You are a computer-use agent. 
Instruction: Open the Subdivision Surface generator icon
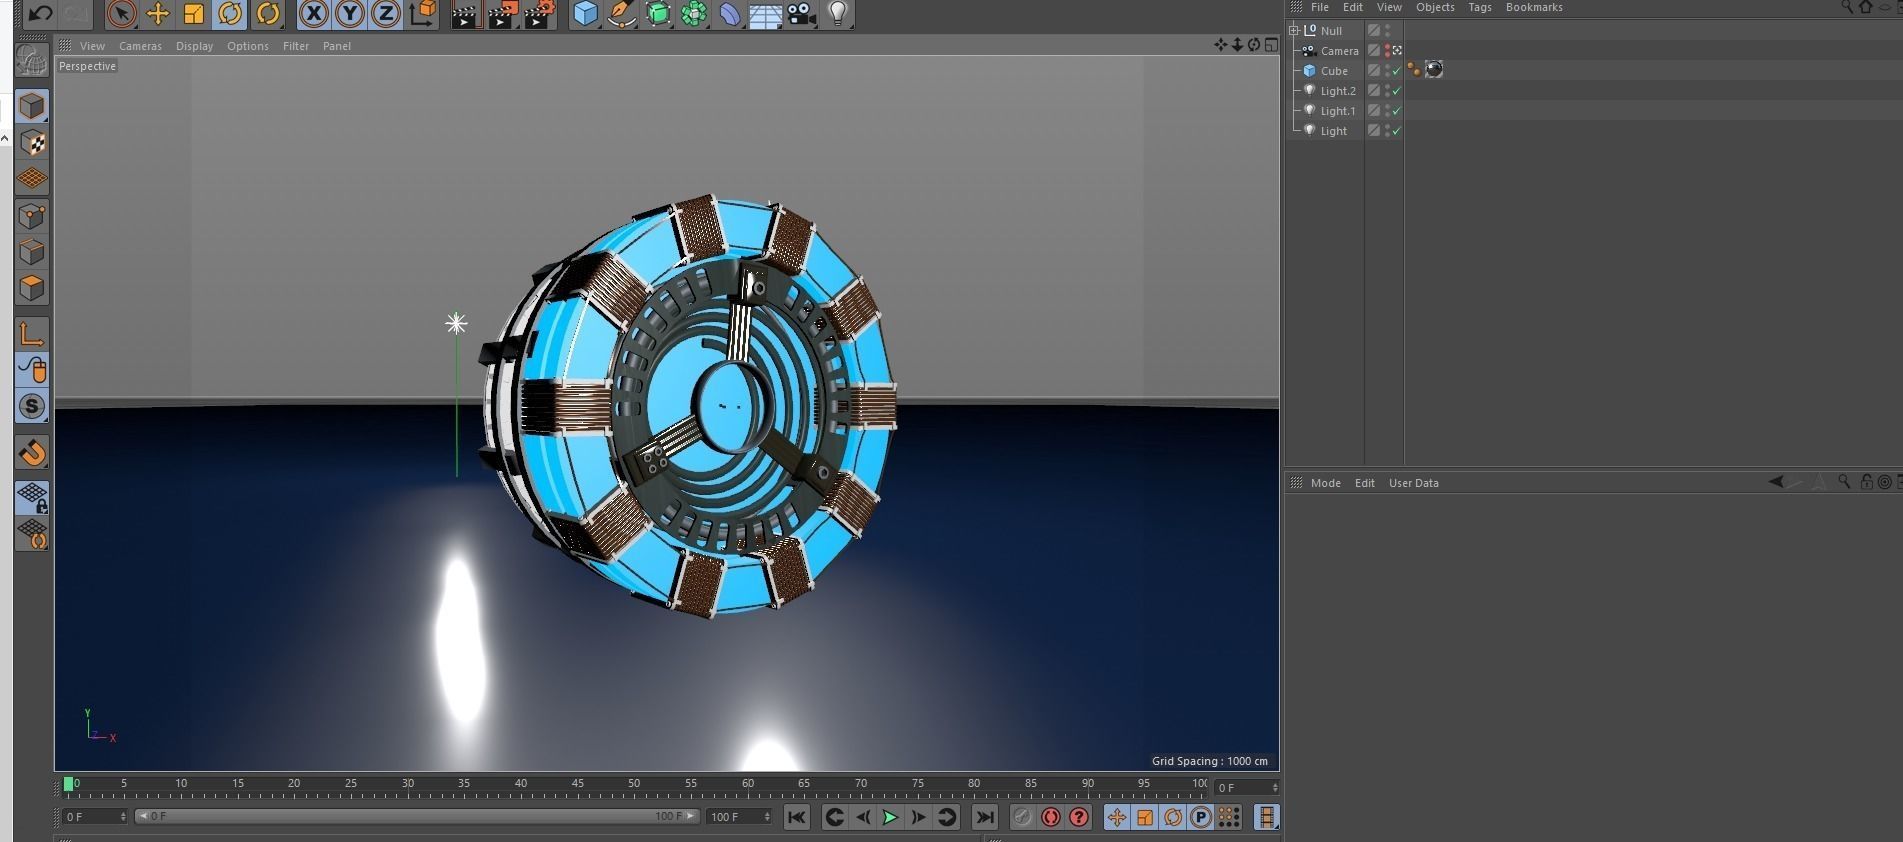tap(658, 14)
